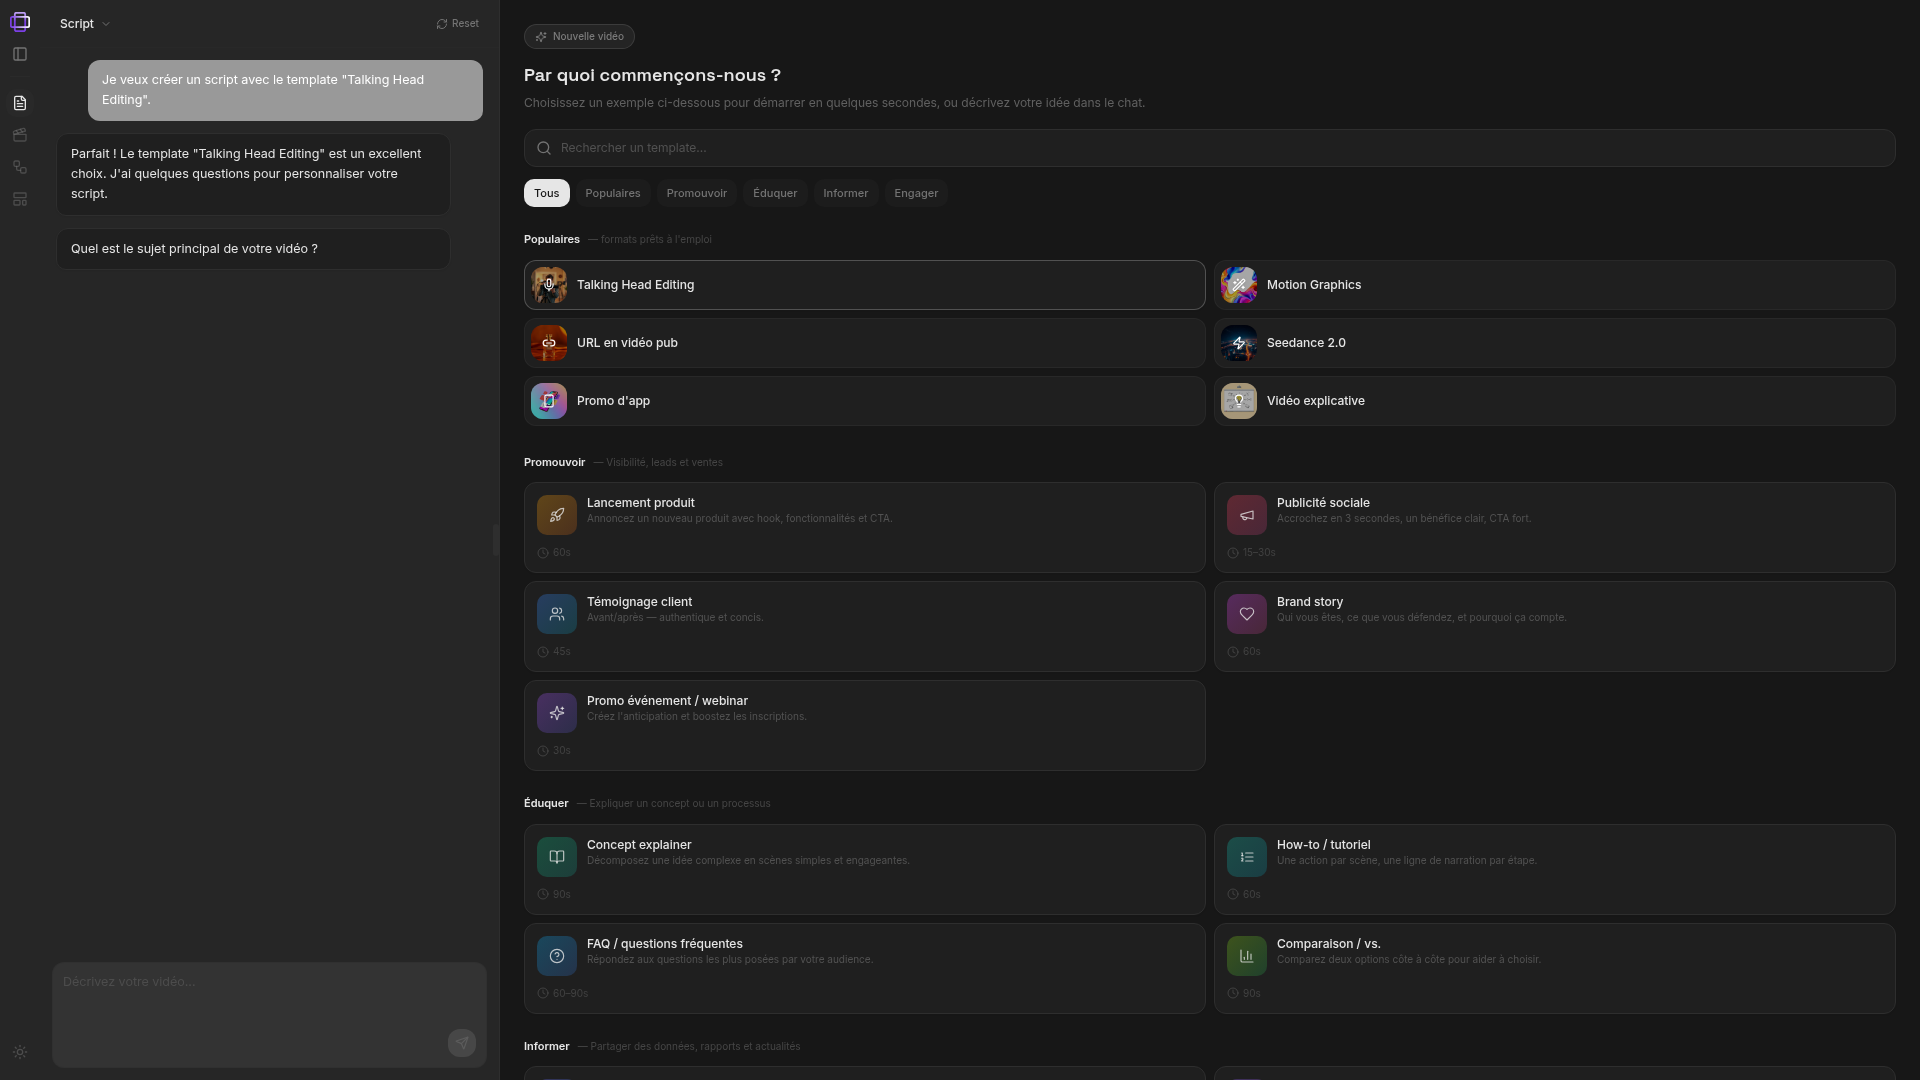Click the FAQ question mark icon
Screen dimensions: 1920x1080
tap(557, 956)
